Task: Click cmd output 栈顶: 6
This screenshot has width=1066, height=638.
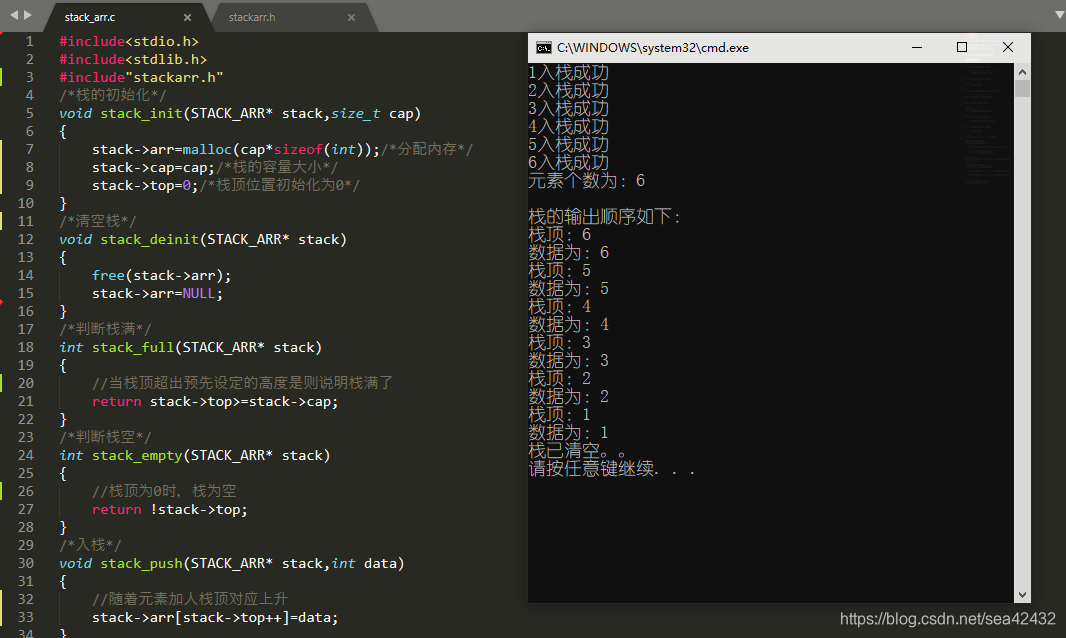Action: coord(560,235)
